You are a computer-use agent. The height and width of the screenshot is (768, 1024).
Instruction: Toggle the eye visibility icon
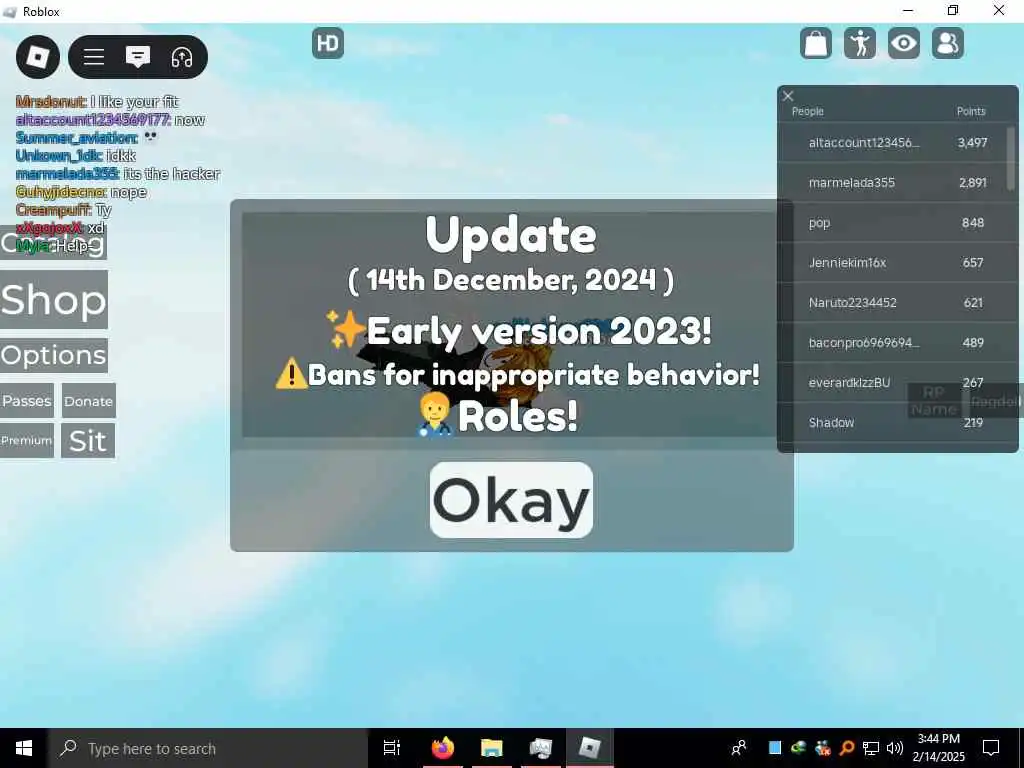[x=904, y=44]
